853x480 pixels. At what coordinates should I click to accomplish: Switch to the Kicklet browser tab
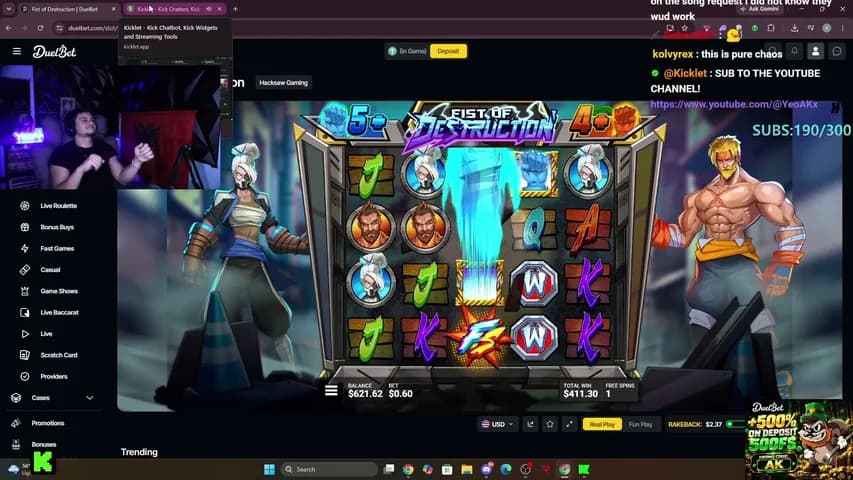click(x=174, y=9)
